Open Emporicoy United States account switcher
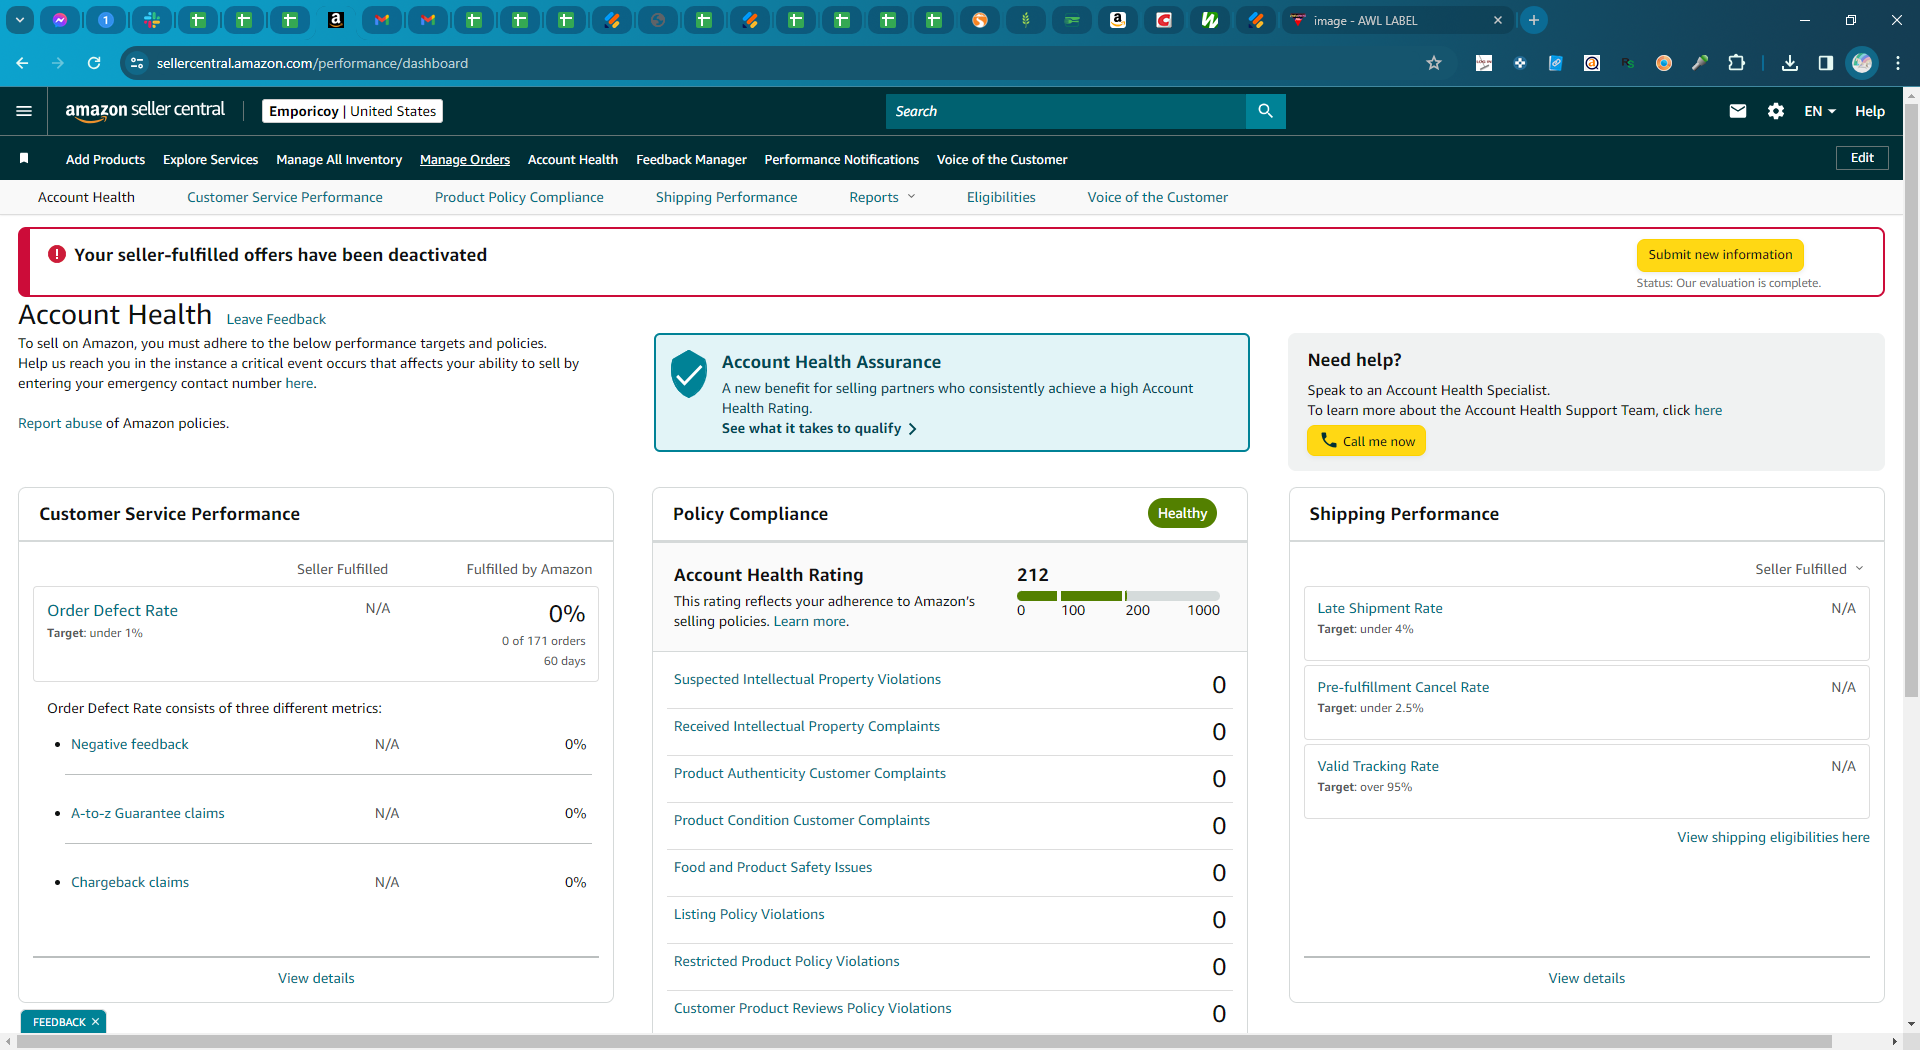The height and width of the screenshot is (1050, 1920). point(353,111)
